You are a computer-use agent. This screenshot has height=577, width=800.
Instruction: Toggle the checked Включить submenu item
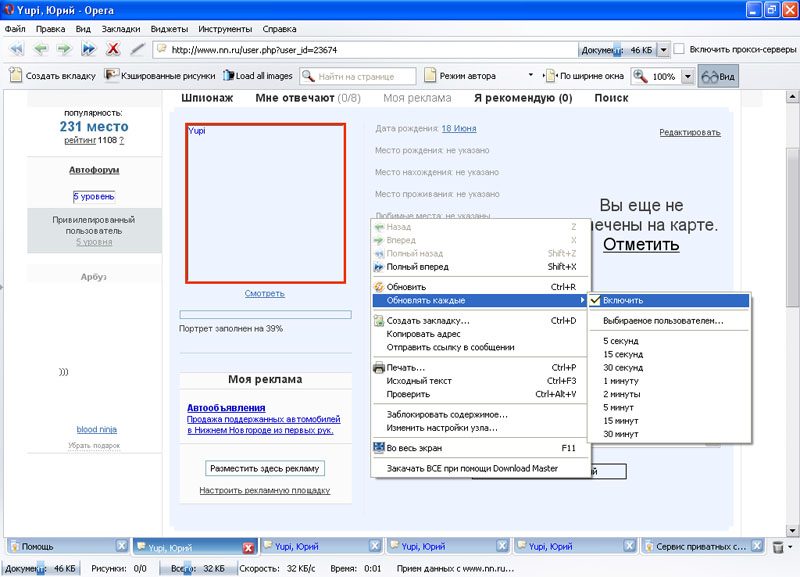pos(669,300)
